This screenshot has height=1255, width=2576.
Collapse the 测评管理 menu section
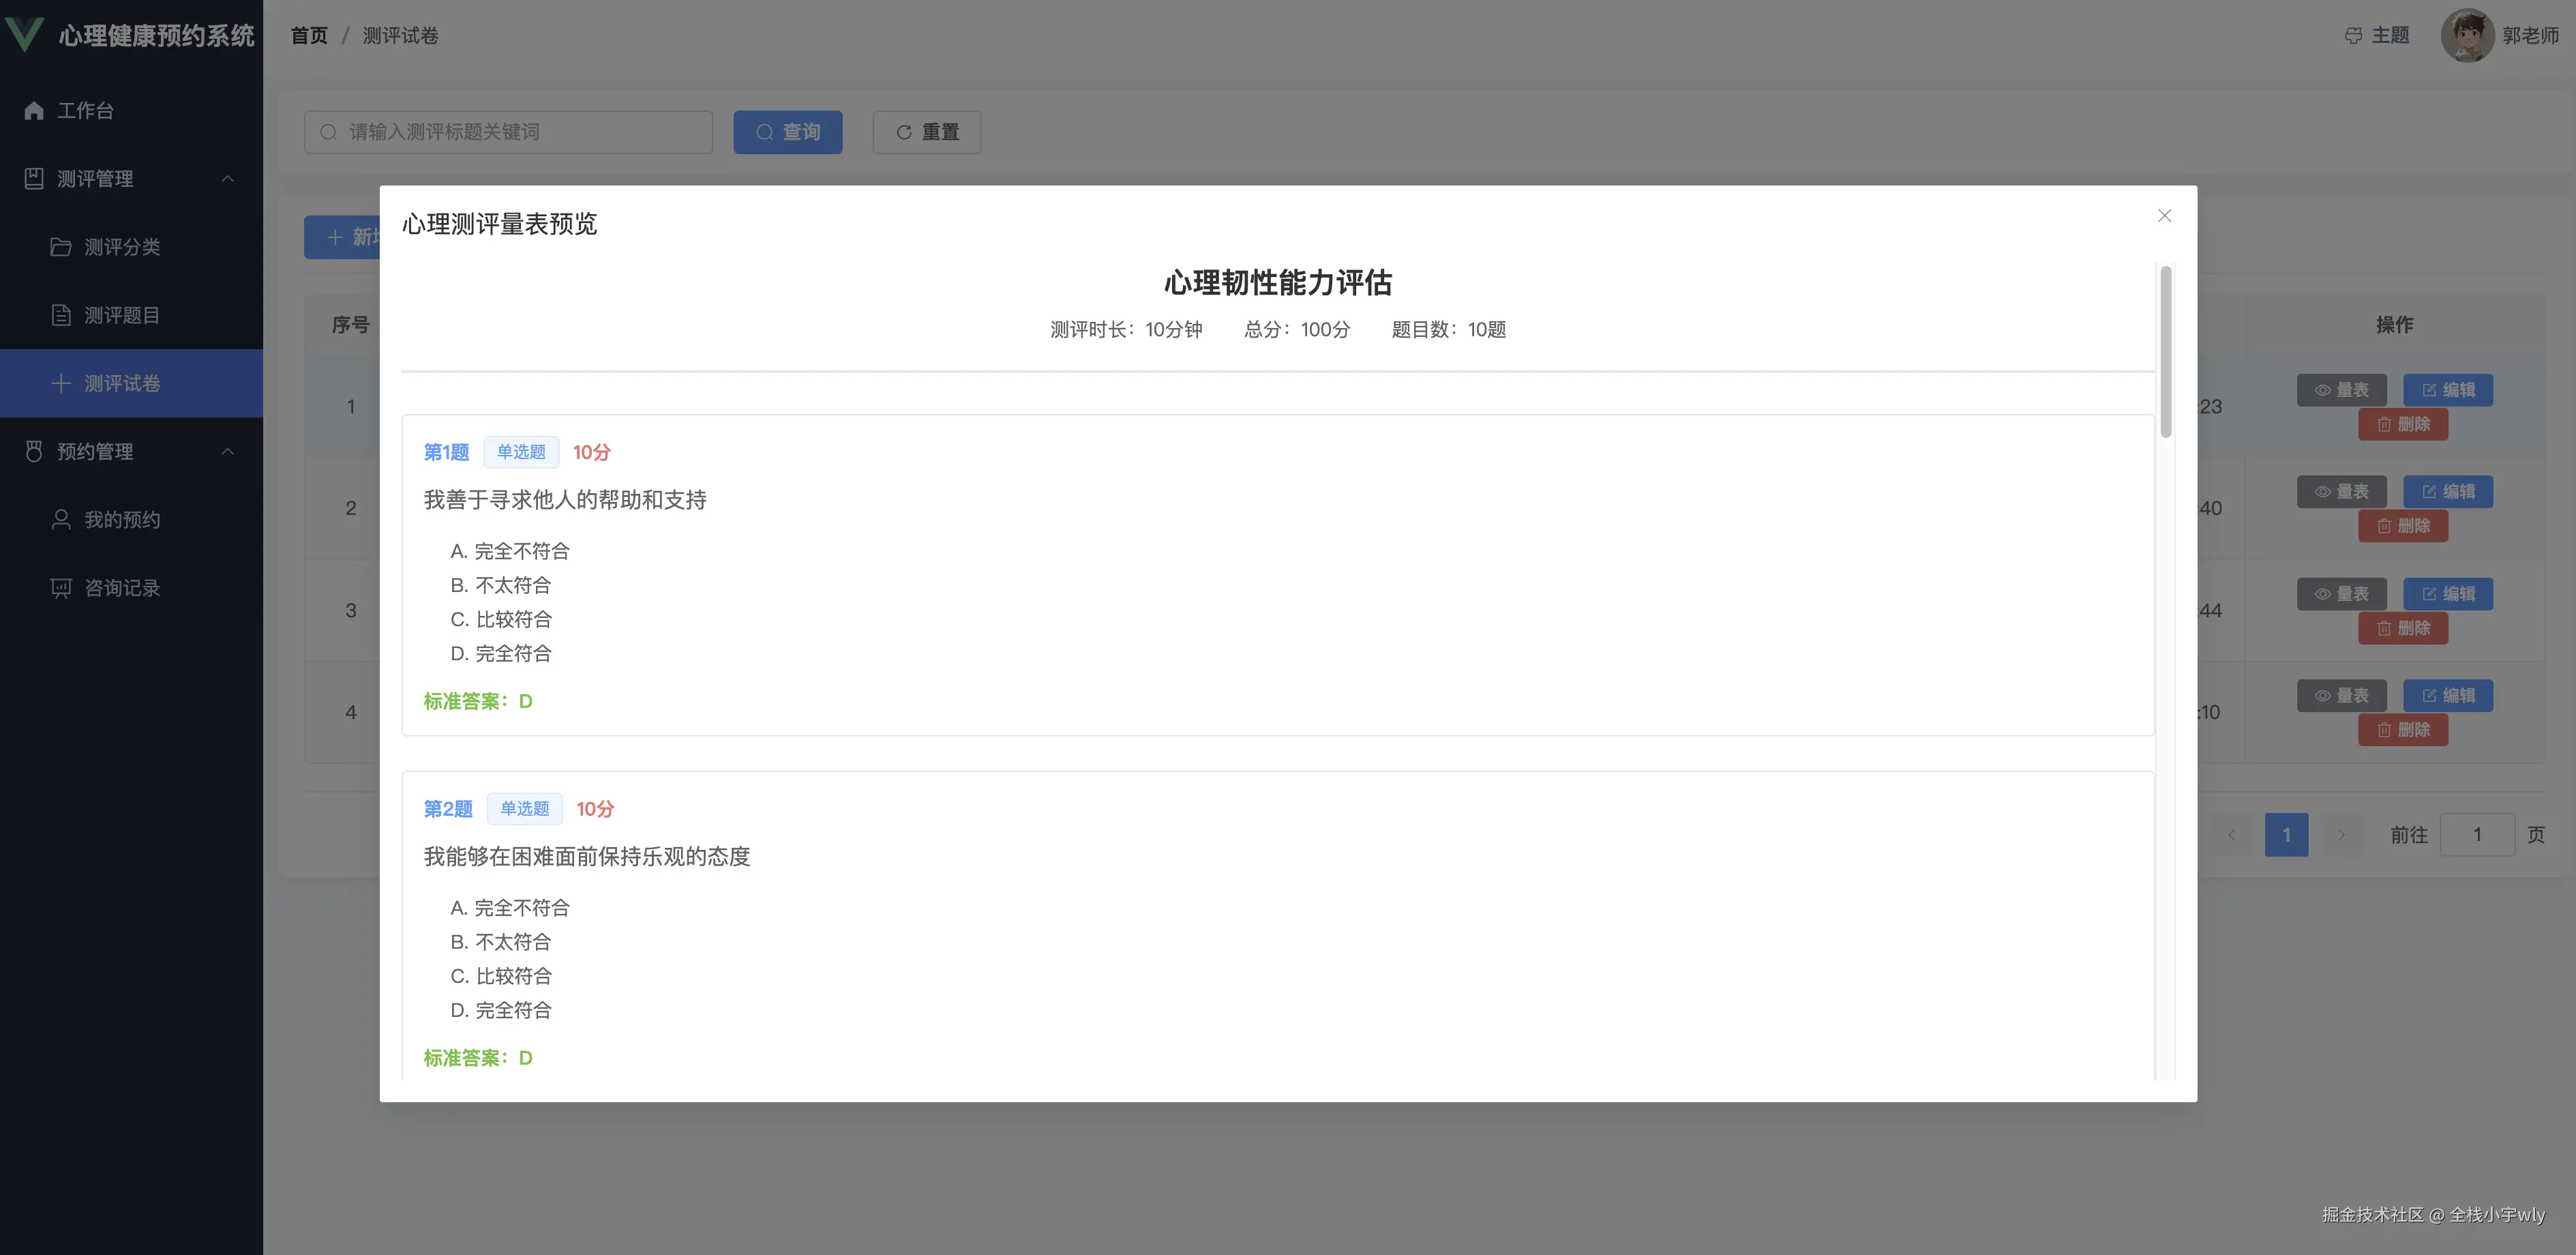click(228, 178)
